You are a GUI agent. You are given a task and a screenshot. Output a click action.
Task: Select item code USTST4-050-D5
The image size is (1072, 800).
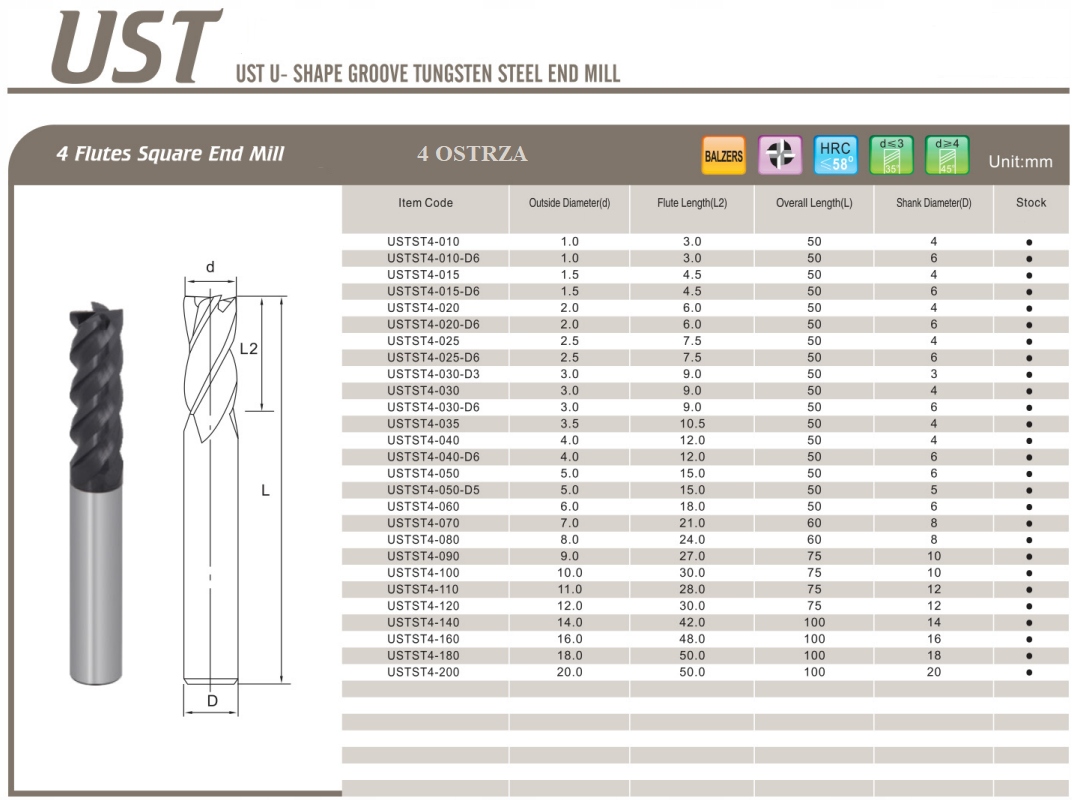pyautogui.click(x=433, y=490)
